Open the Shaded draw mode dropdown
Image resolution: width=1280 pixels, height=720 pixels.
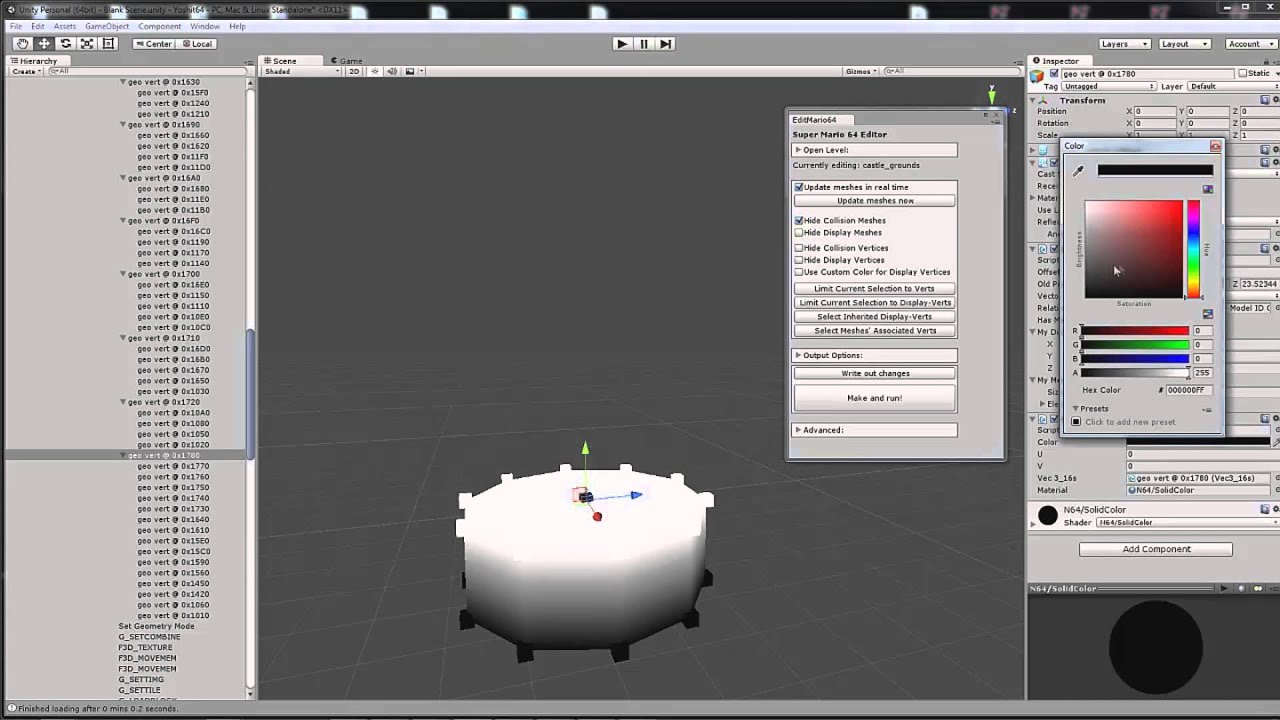[301, 72]
